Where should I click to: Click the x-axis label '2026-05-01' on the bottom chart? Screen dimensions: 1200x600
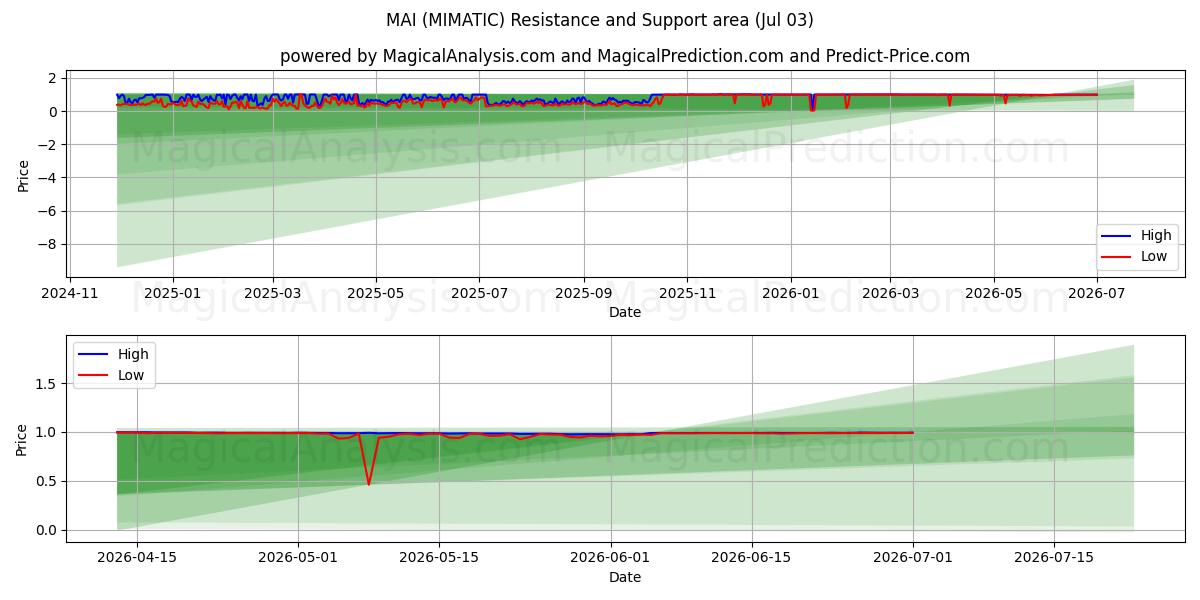click(298, 559)
